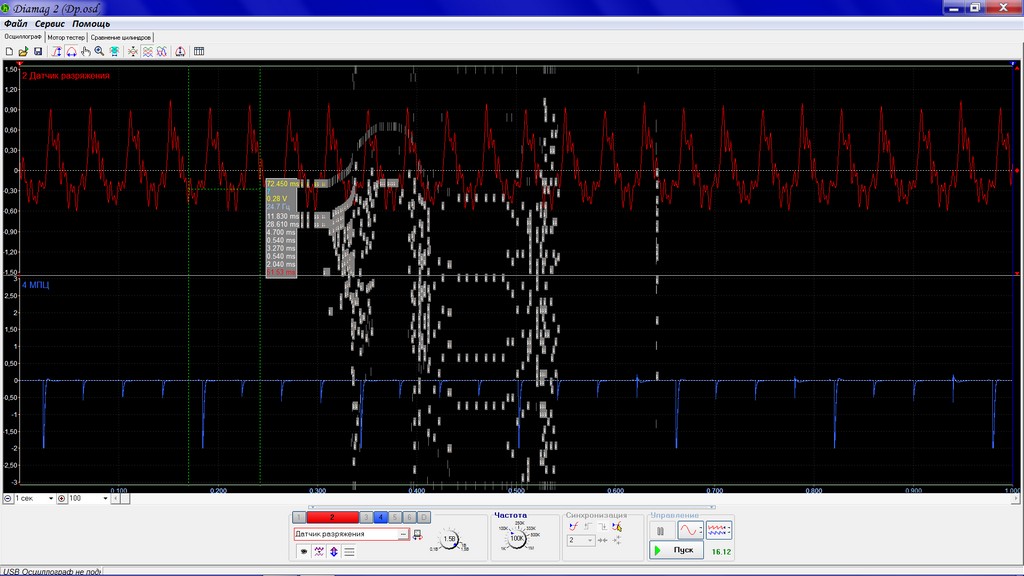Click the red-green crosshair marker toolbar icon

[133, 52]
